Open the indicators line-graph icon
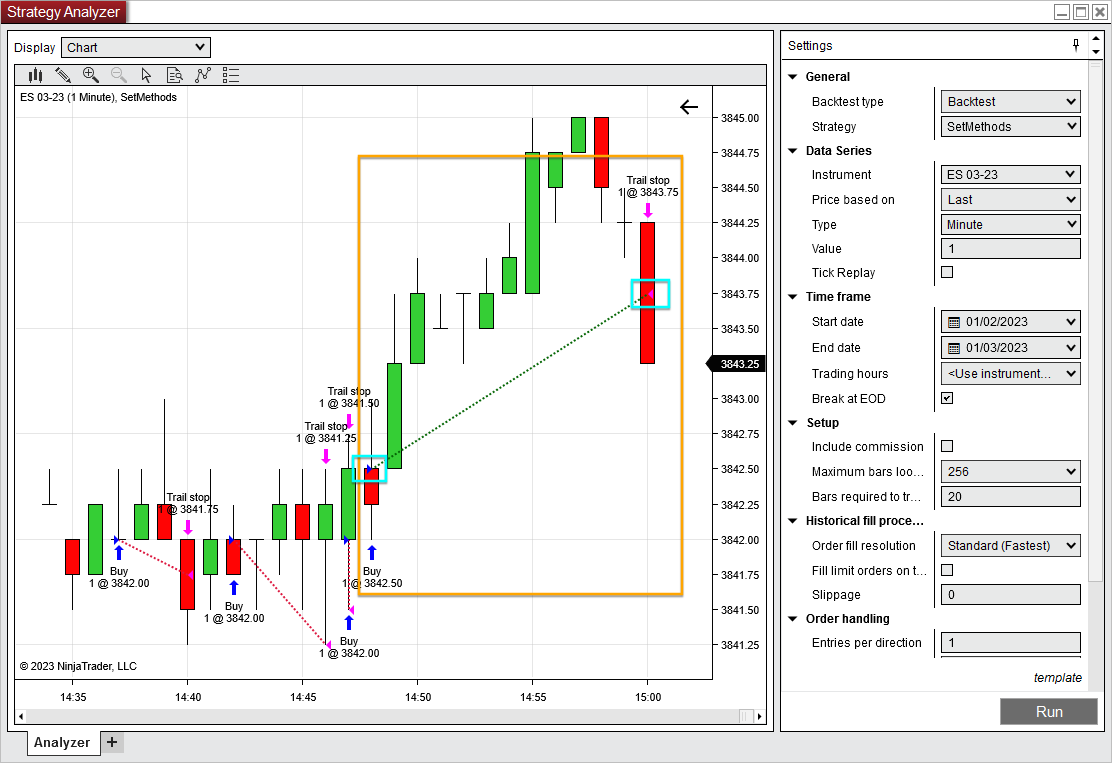Screen dimensions: 1112x763 pyautogui.click(x=203, y=74)
